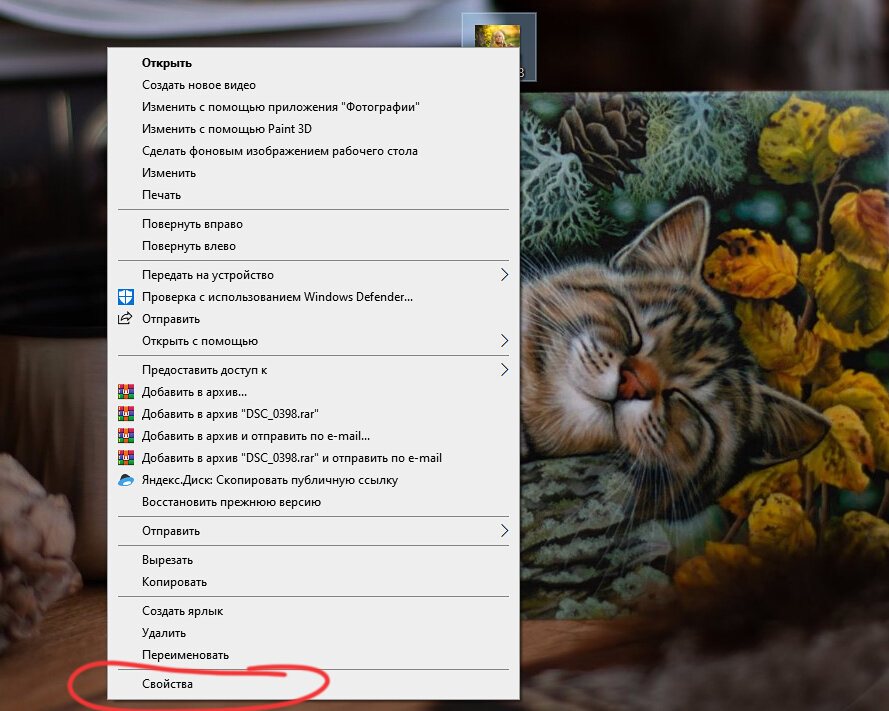Choose Изменить с помощью приложения "Фотографии"
The height and width of the screenshot is (711, 889).
point(313,107)
